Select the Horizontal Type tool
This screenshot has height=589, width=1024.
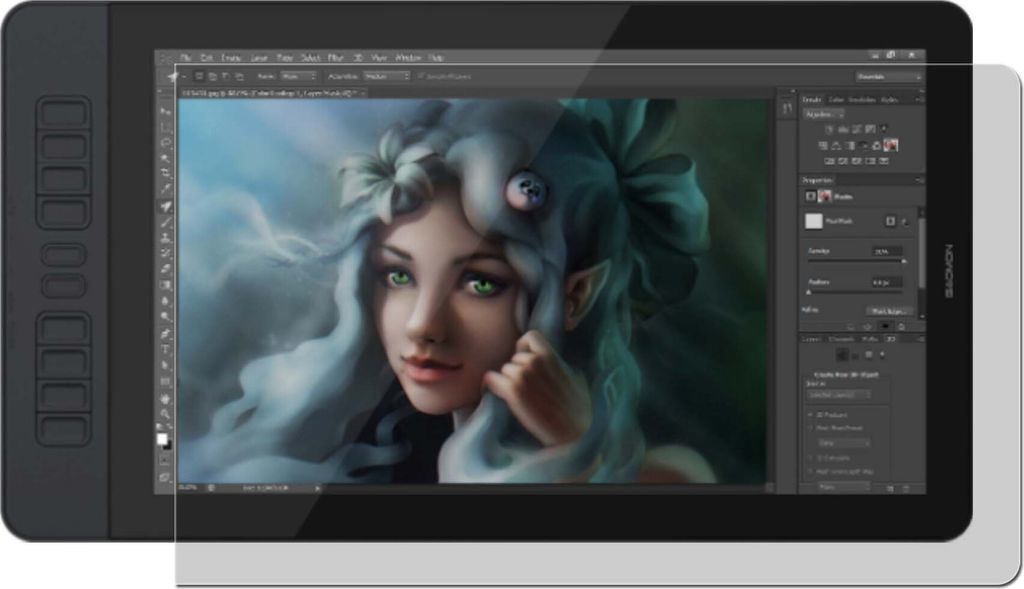click(x=166, y=350)
